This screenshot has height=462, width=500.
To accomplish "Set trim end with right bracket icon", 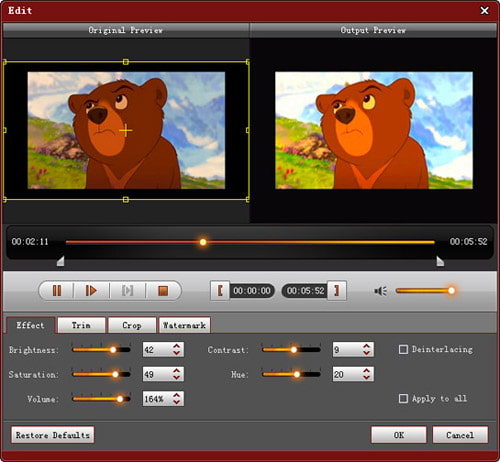I will pyautogui.click(x=337, y=291).
